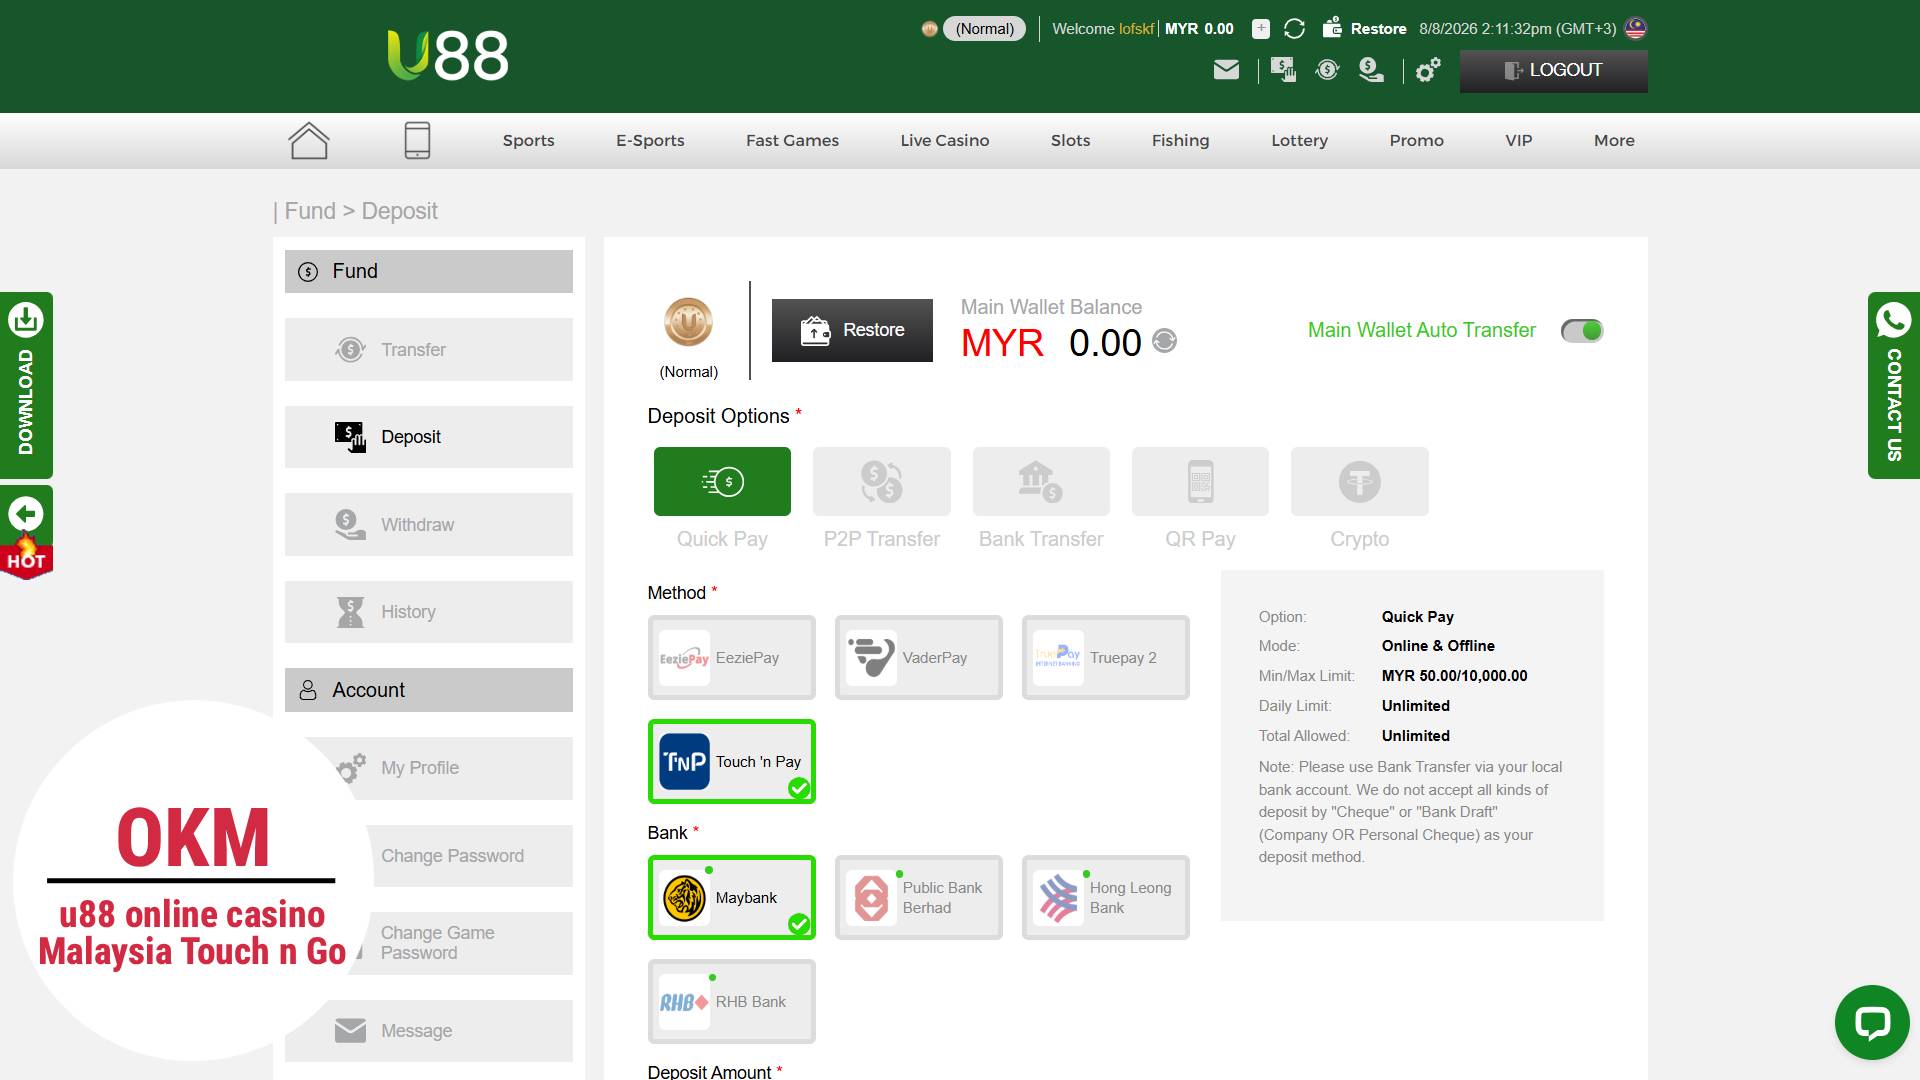The height and width of the screenshot is (1080, 1920).
Task: Click the Normal VIP level coin badge
Action: click(688, 322)
